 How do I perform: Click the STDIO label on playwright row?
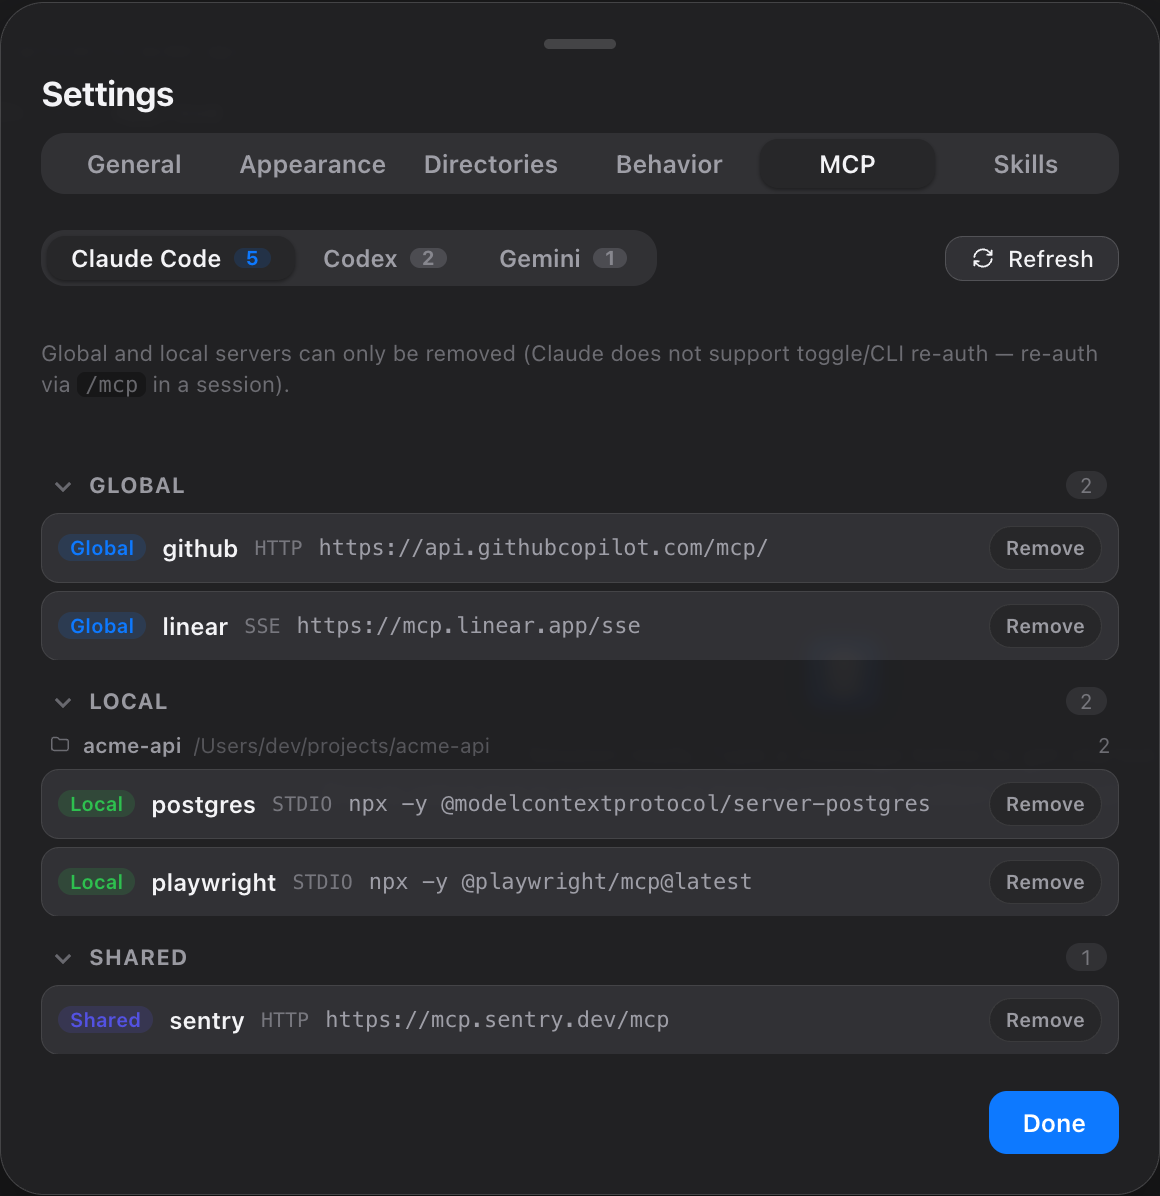coord(323,882)
